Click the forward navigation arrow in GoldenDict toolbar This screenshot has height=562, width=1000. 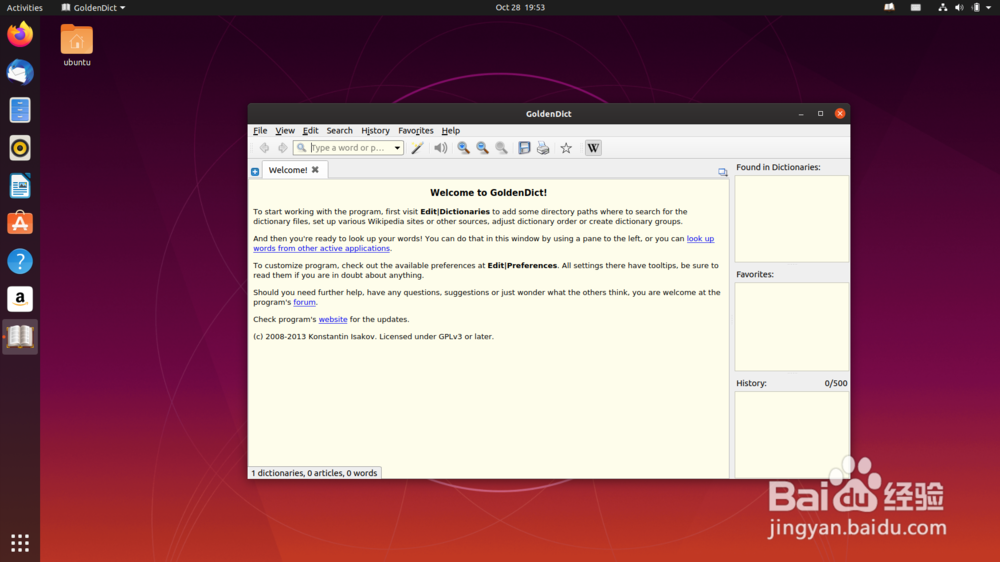click(x=283, y=148)
